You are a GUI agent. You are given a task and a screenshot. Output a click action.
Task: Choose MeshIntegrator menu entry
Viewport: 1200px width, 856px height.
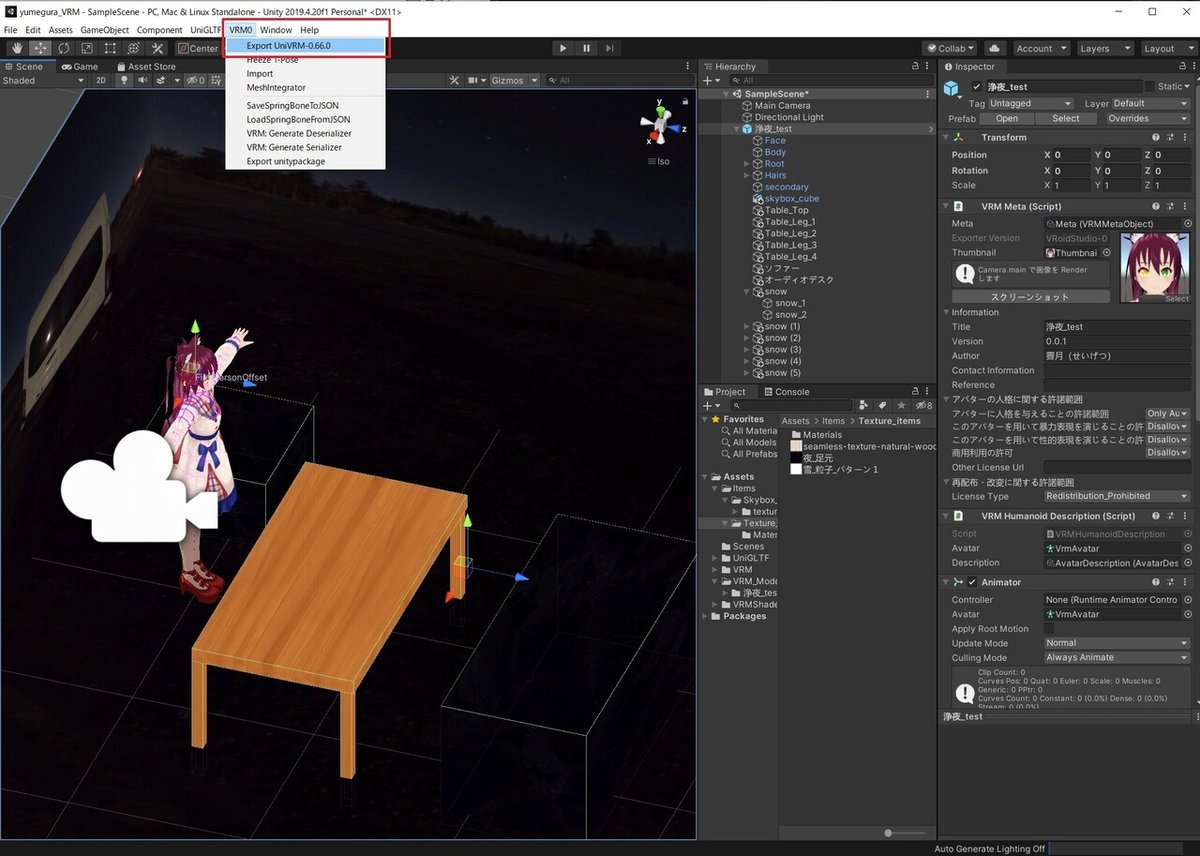276,88
